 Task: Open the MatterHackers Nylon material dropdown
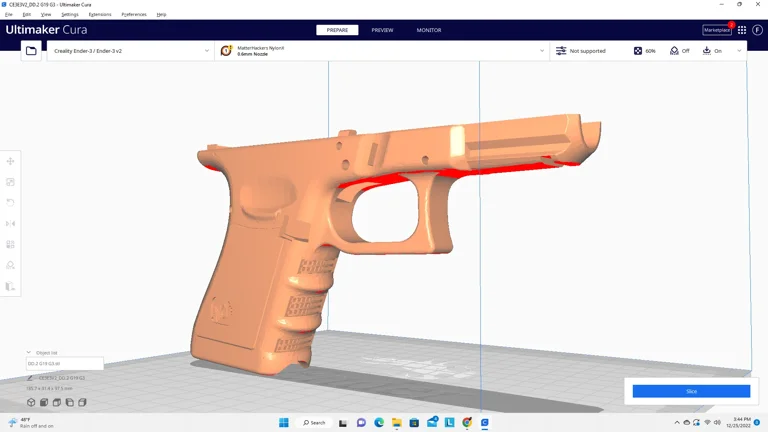[x=382, y=51]
